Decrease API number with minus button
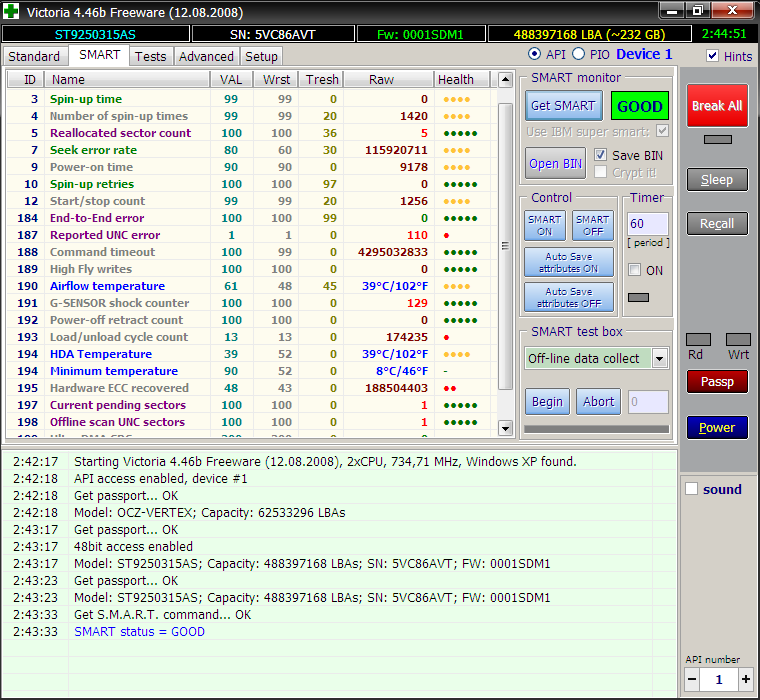Viewport: 760px width, 700px height. tap(692, 679)
